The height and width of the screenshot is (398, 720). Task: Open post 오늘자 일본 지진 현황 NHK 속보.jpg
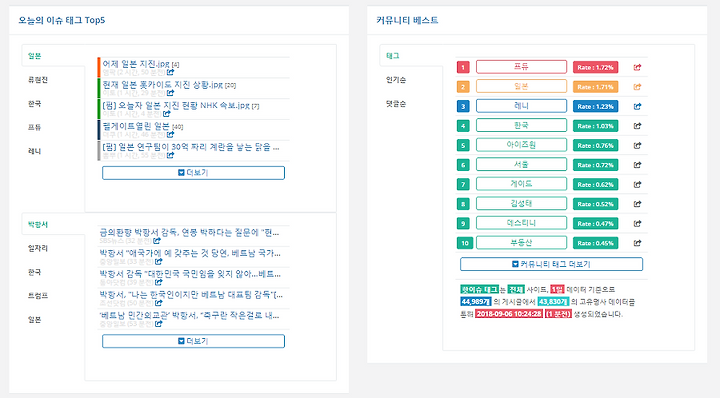coord(176,105)
